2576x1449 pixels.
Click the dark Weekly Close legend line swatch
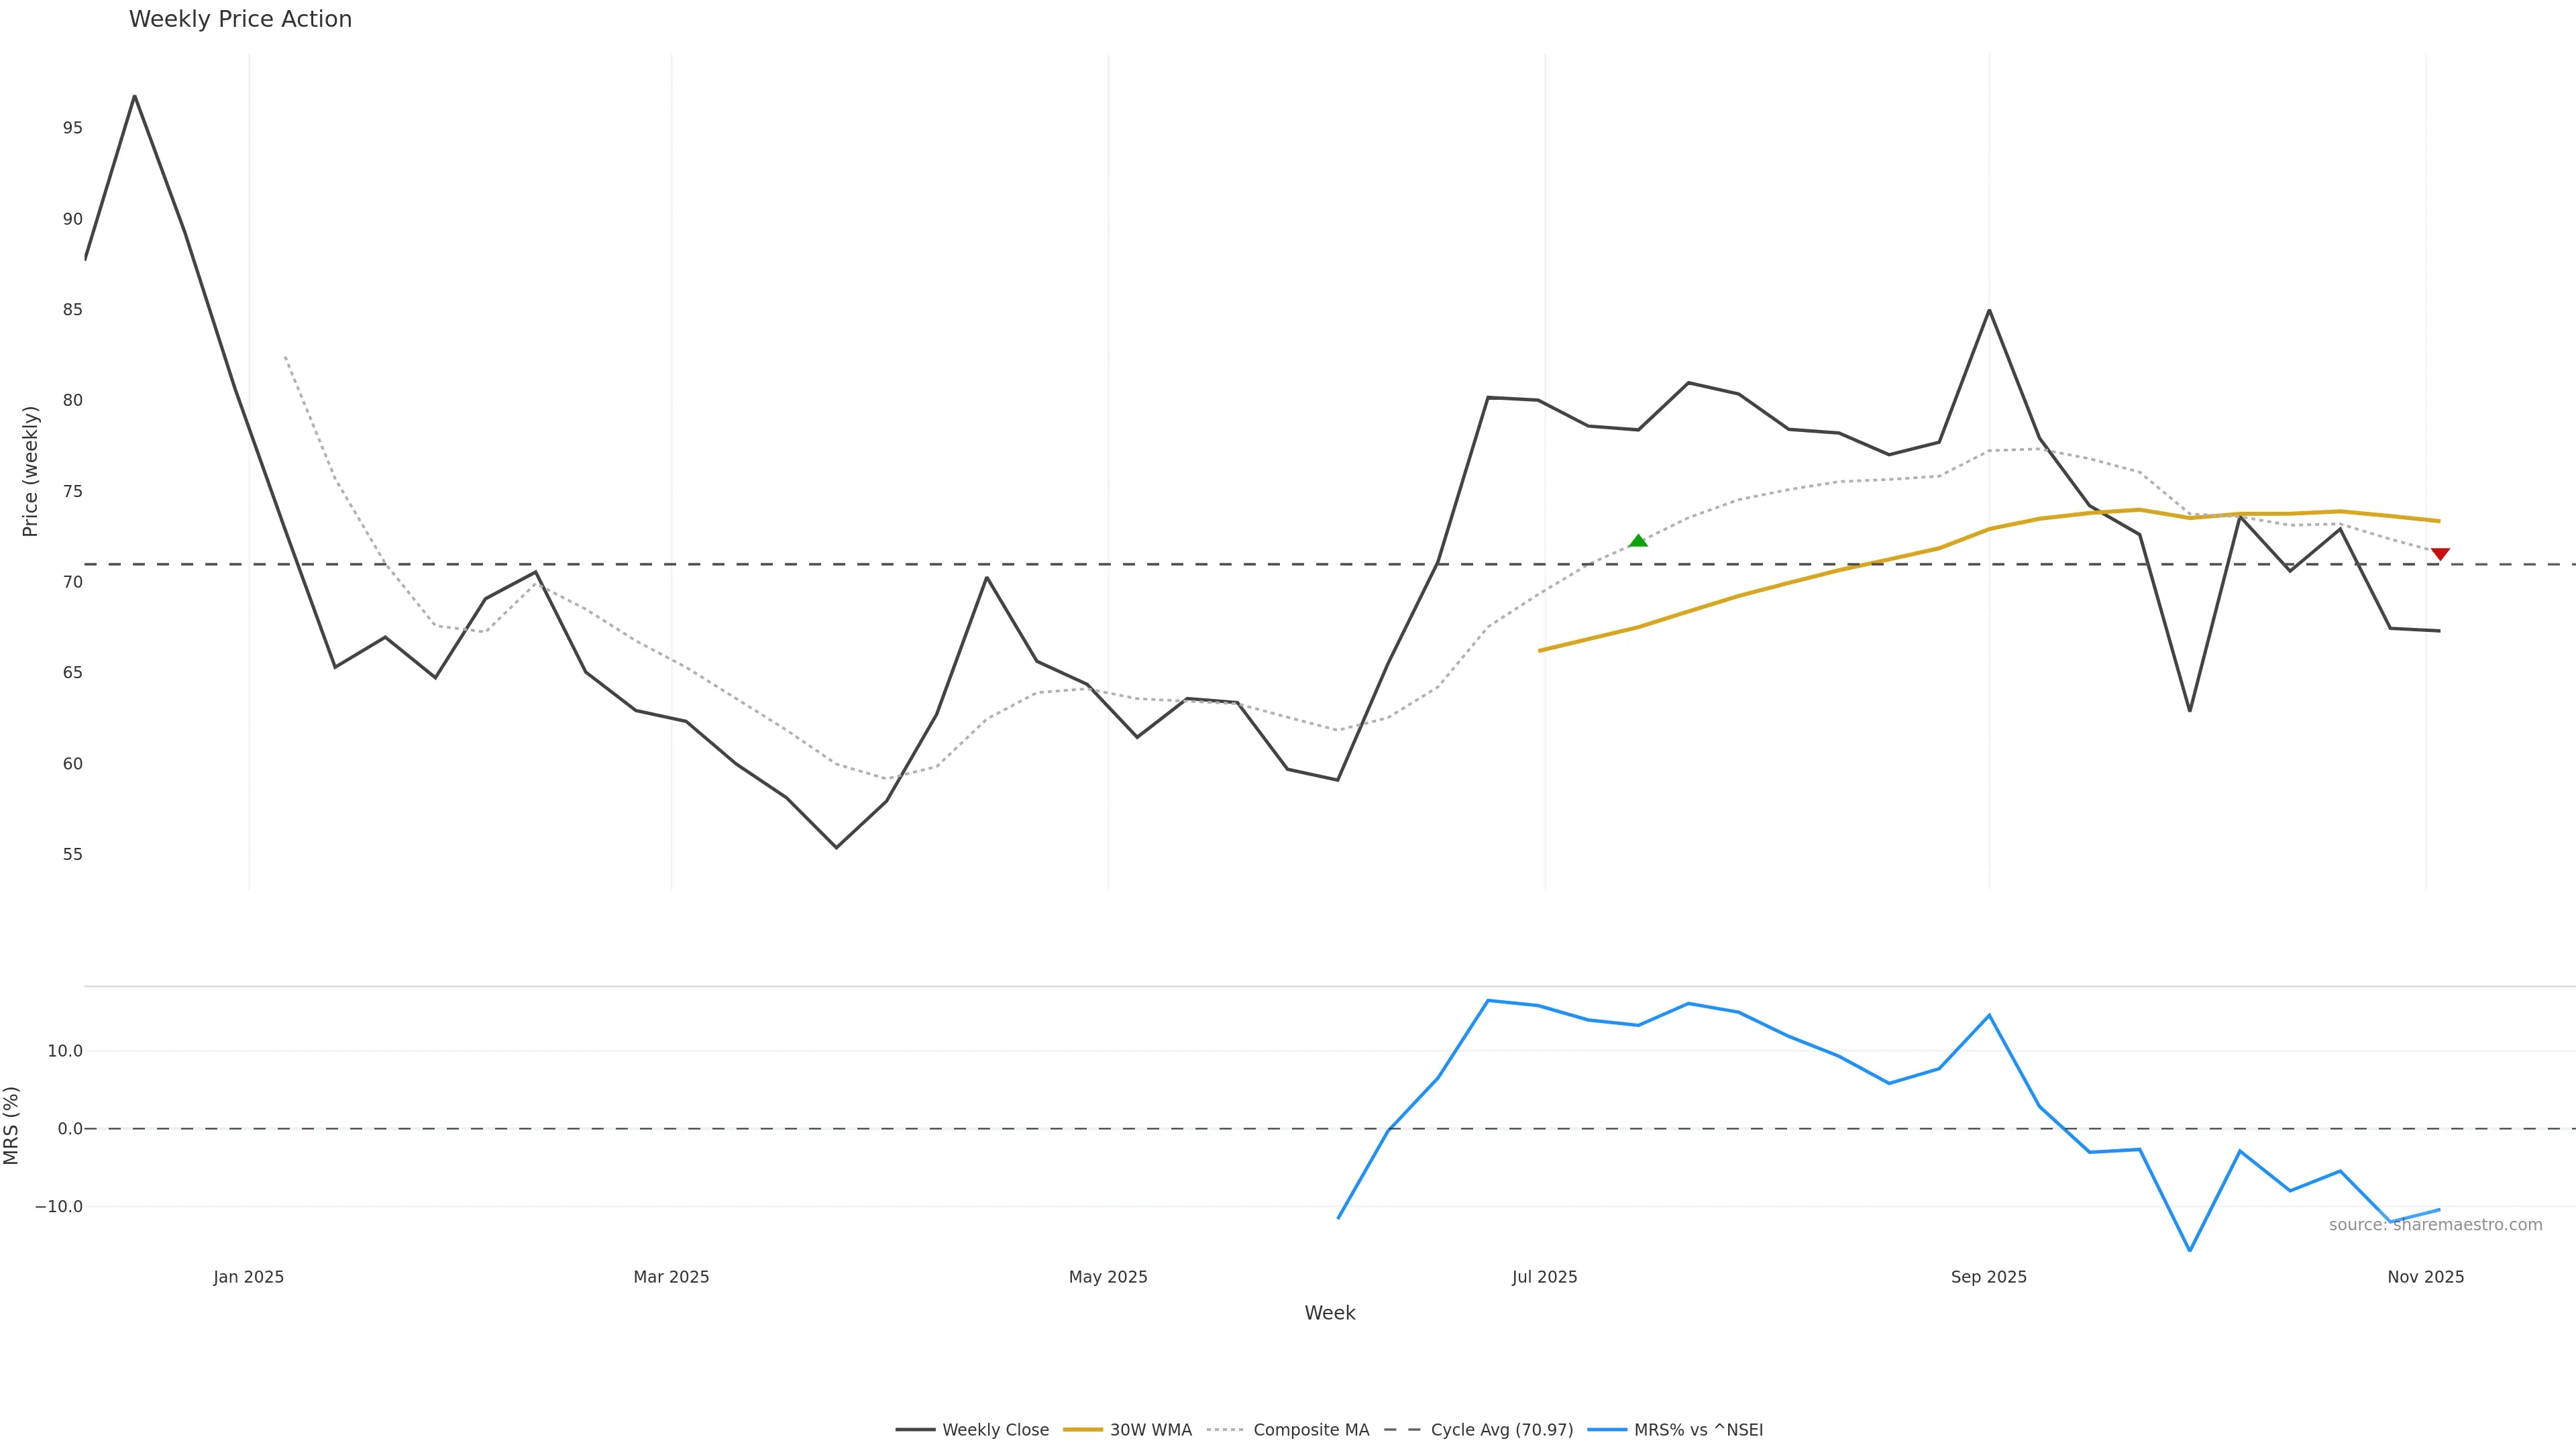pos(915,1430)
